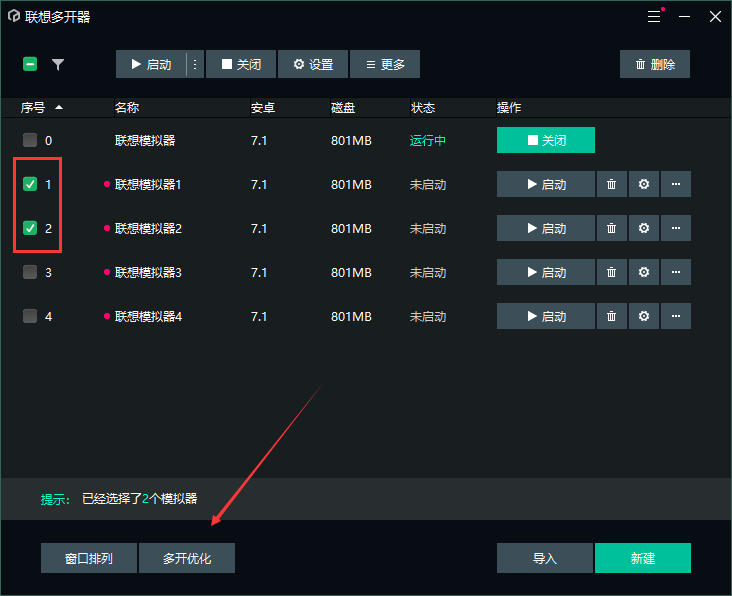Screen dimensions: 732x596
Task: Stop 联想模拟器 with green 关闭 button
Action: point(546,140)
